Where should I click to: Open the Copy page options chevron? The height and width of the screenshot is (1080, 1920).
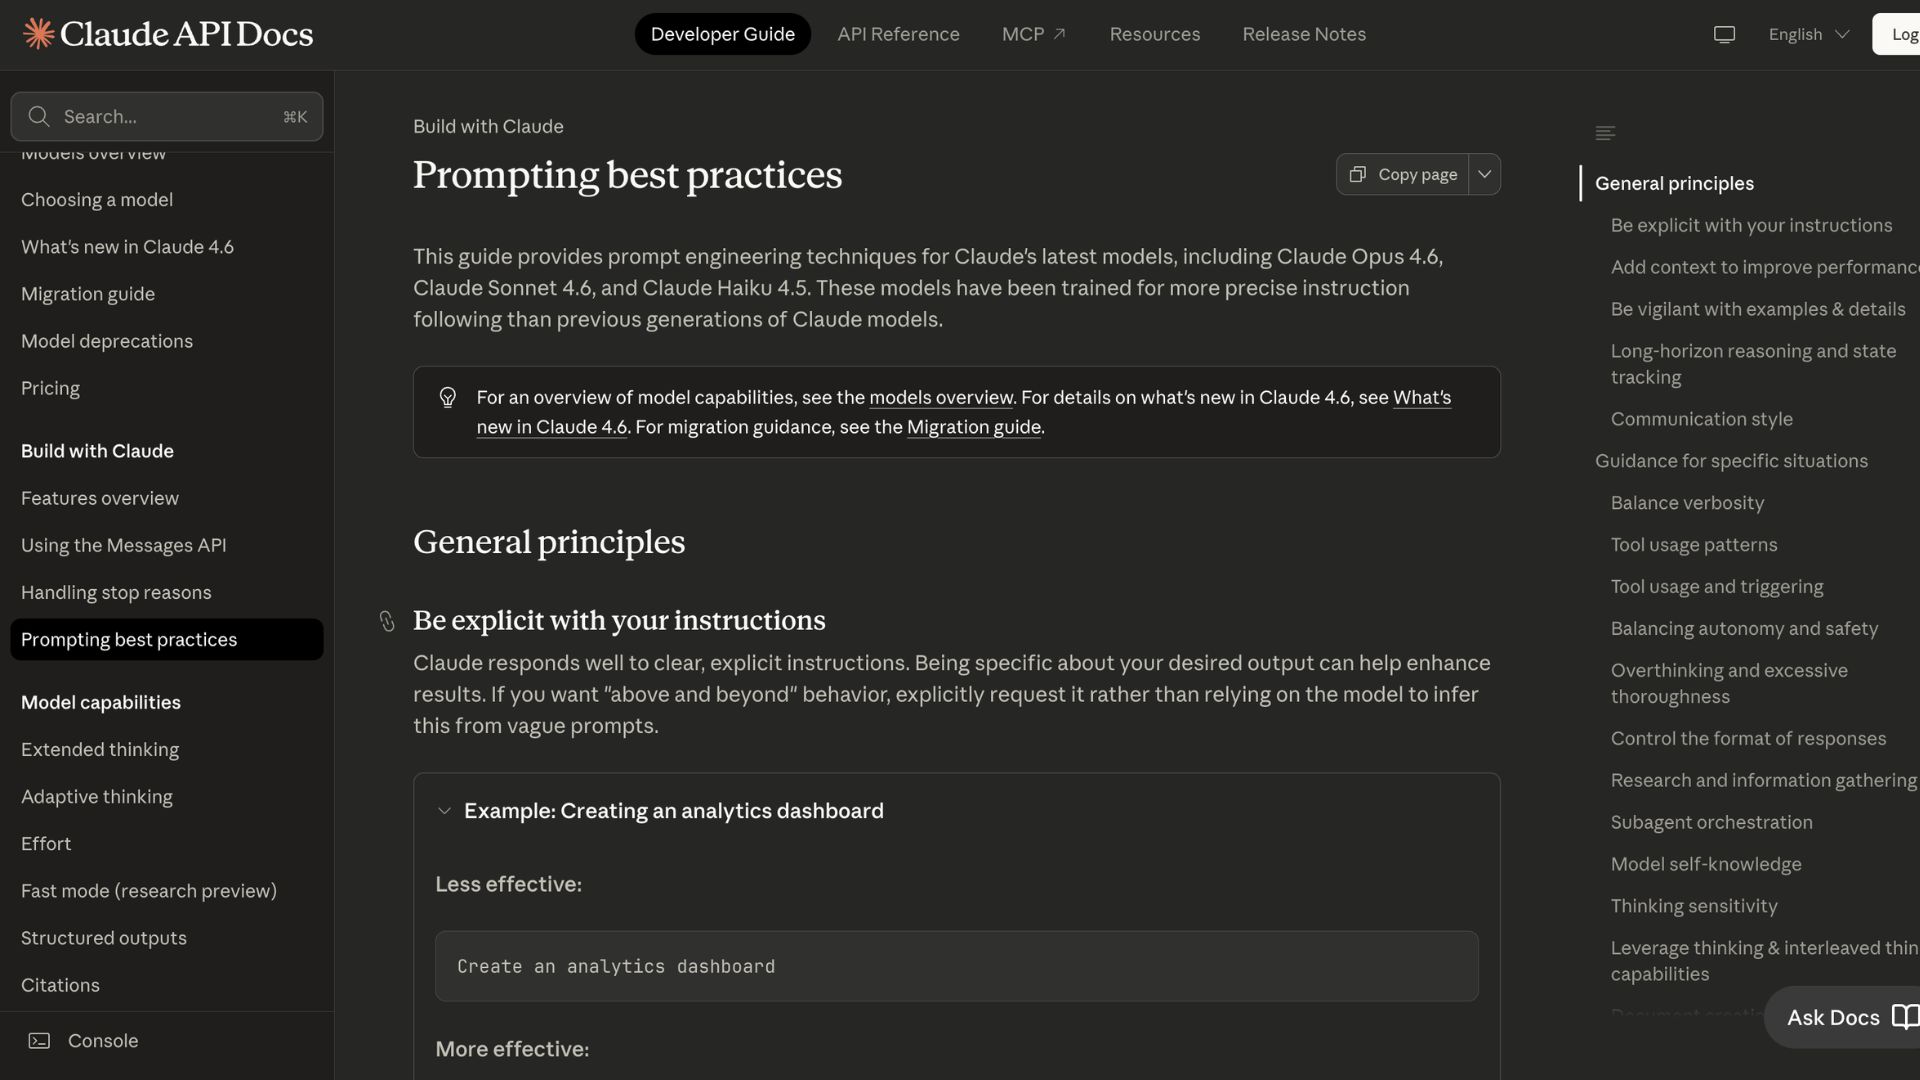[1485, 175]
